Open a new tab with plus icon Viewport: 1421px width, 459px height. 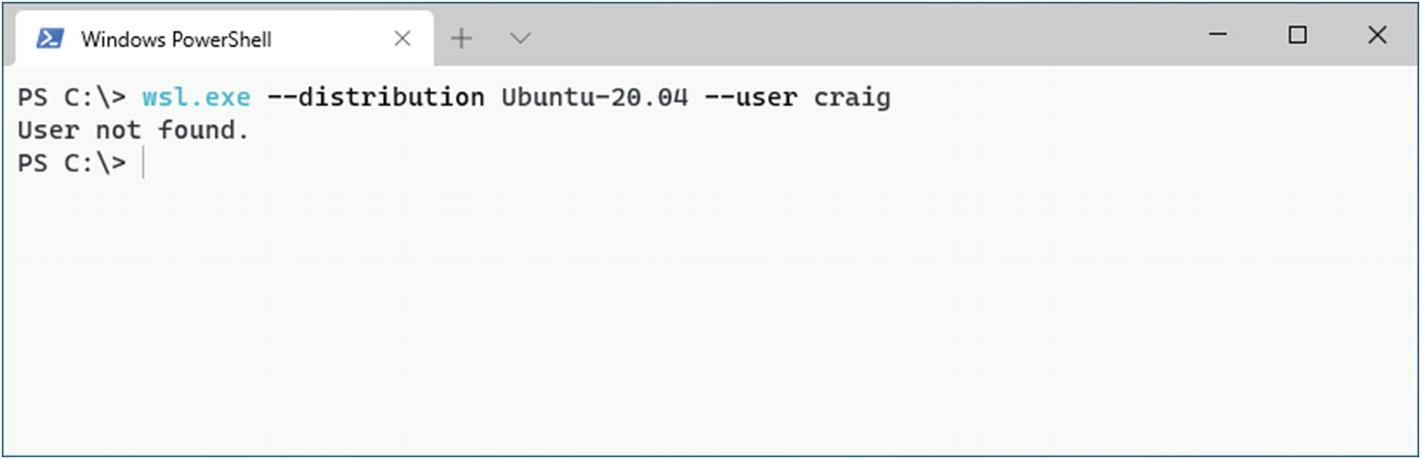click(461, 38)
